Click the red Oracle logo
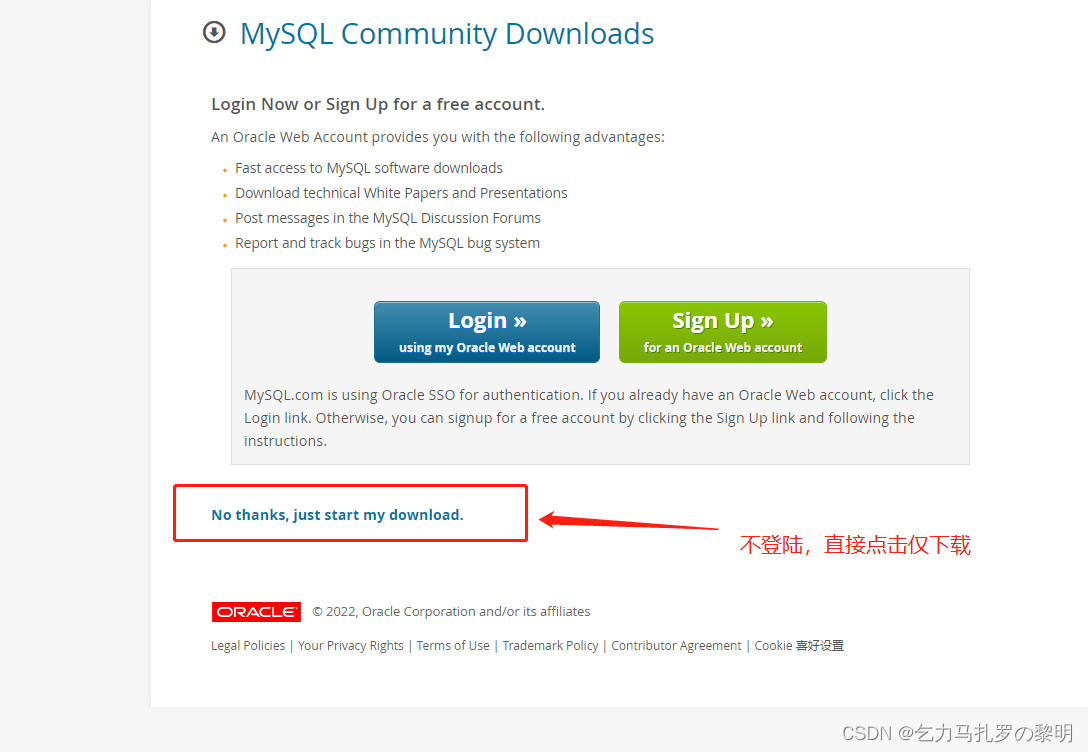The width and height of the screenshot is (1088, 752). (256, 612)
